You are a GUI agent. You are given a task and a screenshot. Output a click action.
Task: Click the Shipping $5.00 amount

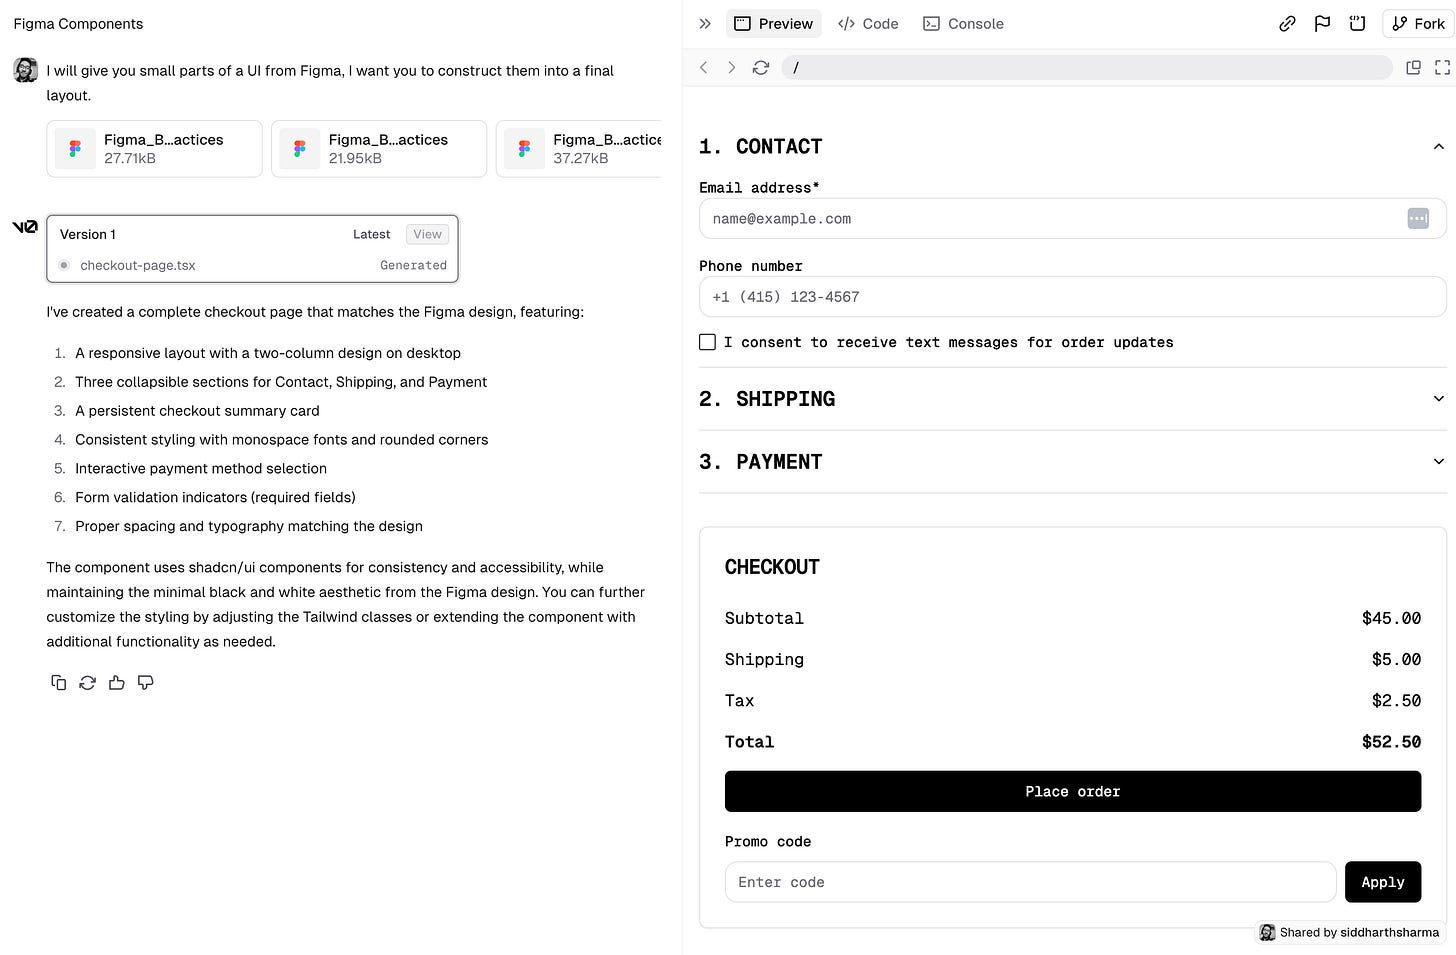(1396, 659)
